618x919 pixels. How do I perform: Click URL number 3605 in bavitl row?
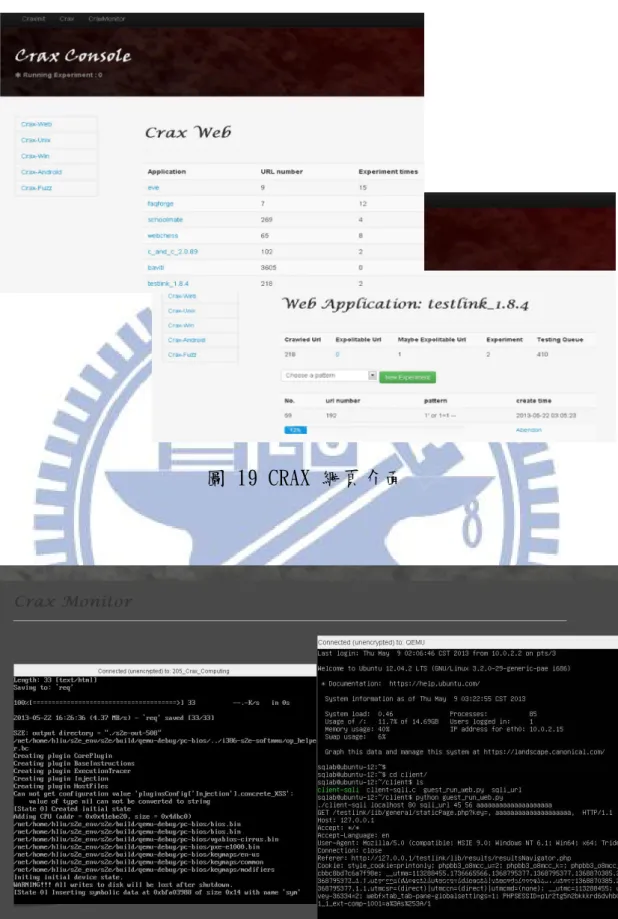click(268, 267)
